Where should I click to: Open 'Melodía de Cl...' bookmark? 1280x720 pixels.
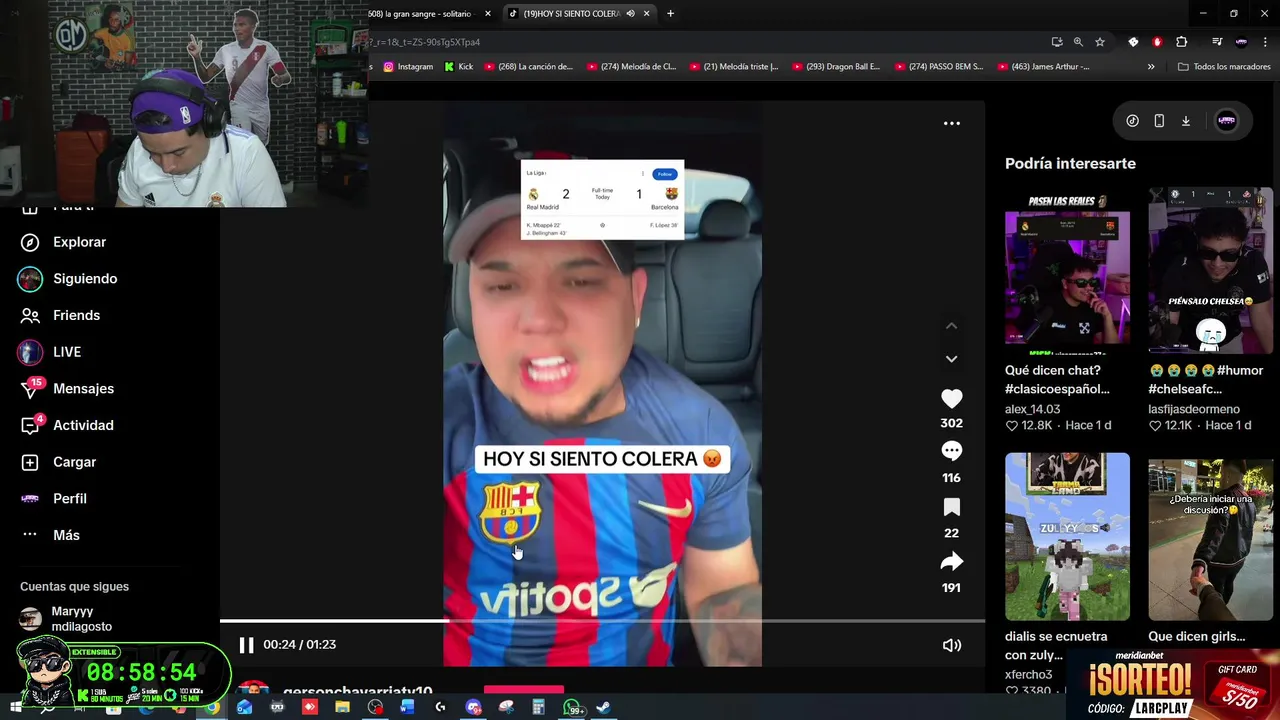(631, 67)
